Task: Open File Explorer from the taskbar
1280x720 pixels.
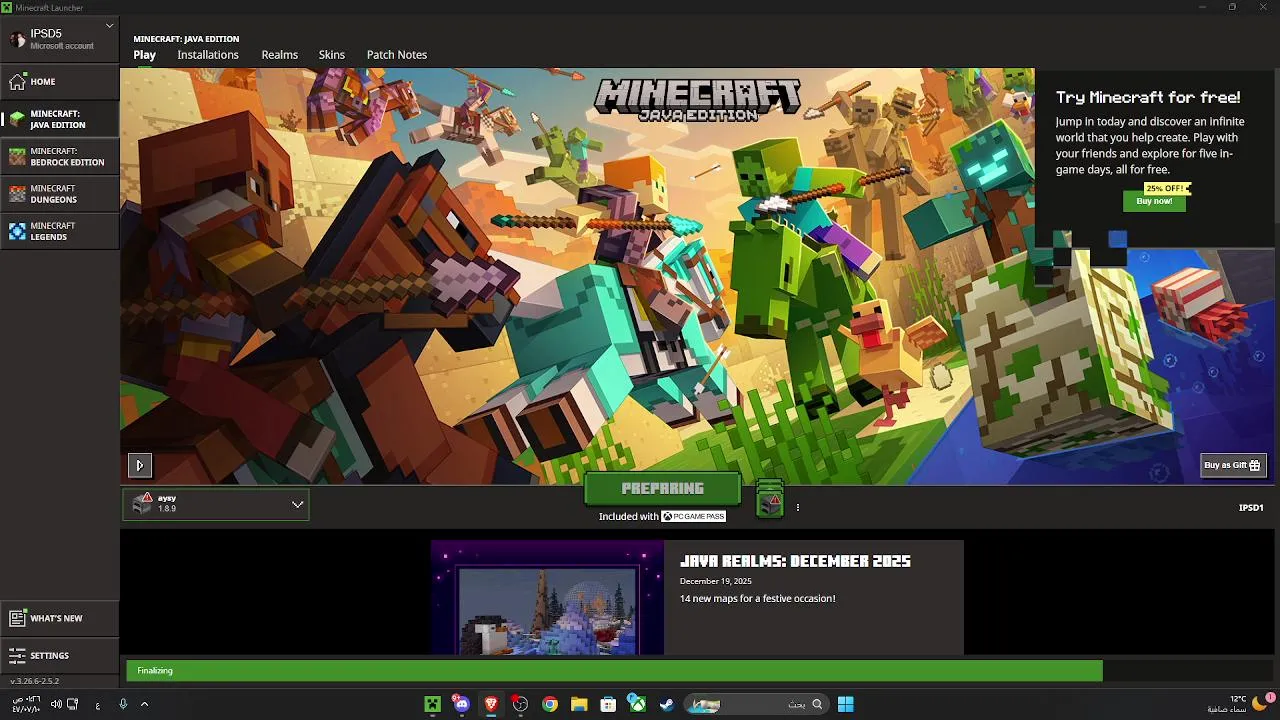Action: (x=579, y=704)
